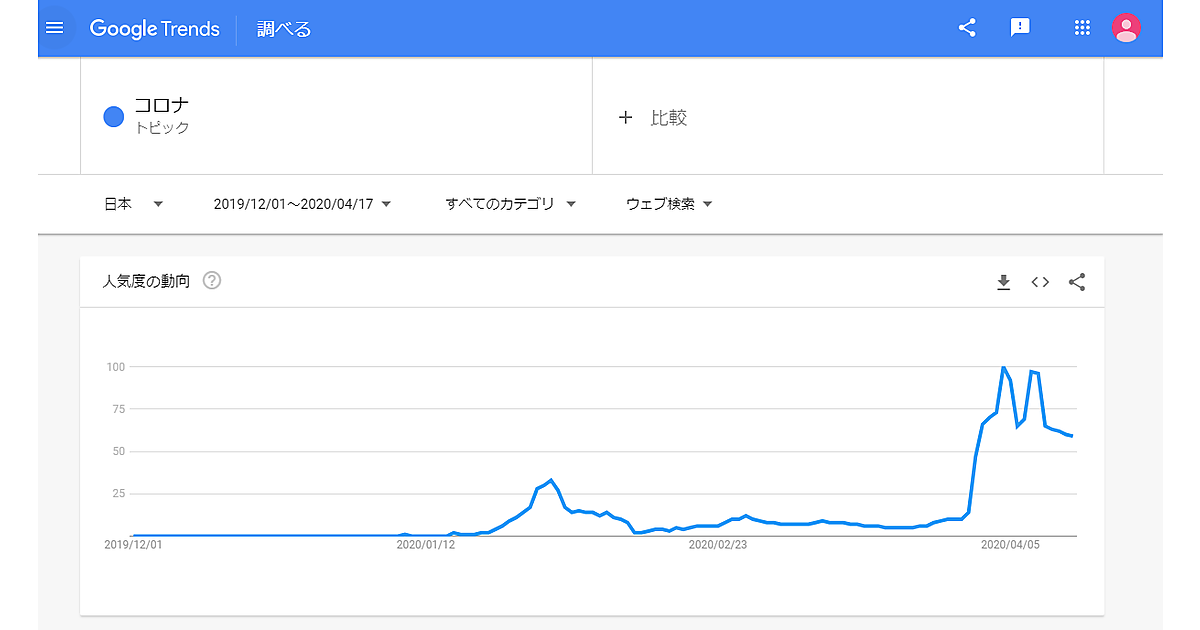Open the embed code icon
This screenshot has height=630, width=1200.
(x=1040, y=282)
